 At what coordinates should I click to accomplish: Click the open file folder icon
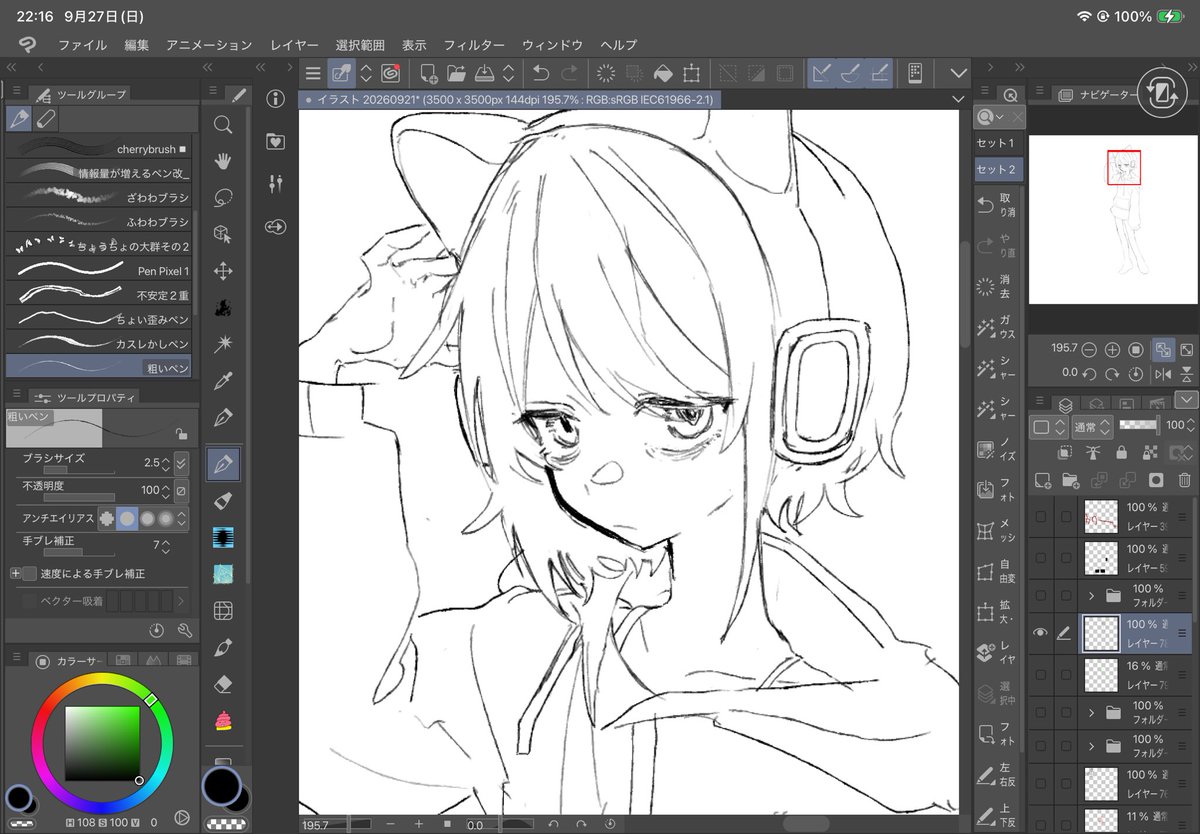click(x=457, y=73)
